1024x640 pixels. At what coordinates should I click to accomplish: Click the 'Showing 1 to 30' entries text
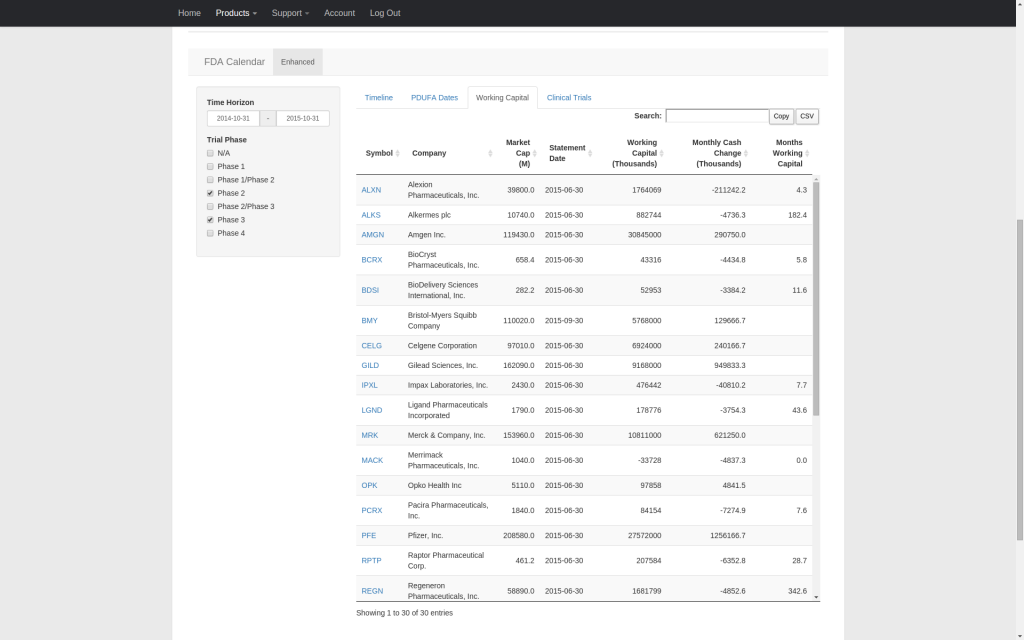[405, 613]
